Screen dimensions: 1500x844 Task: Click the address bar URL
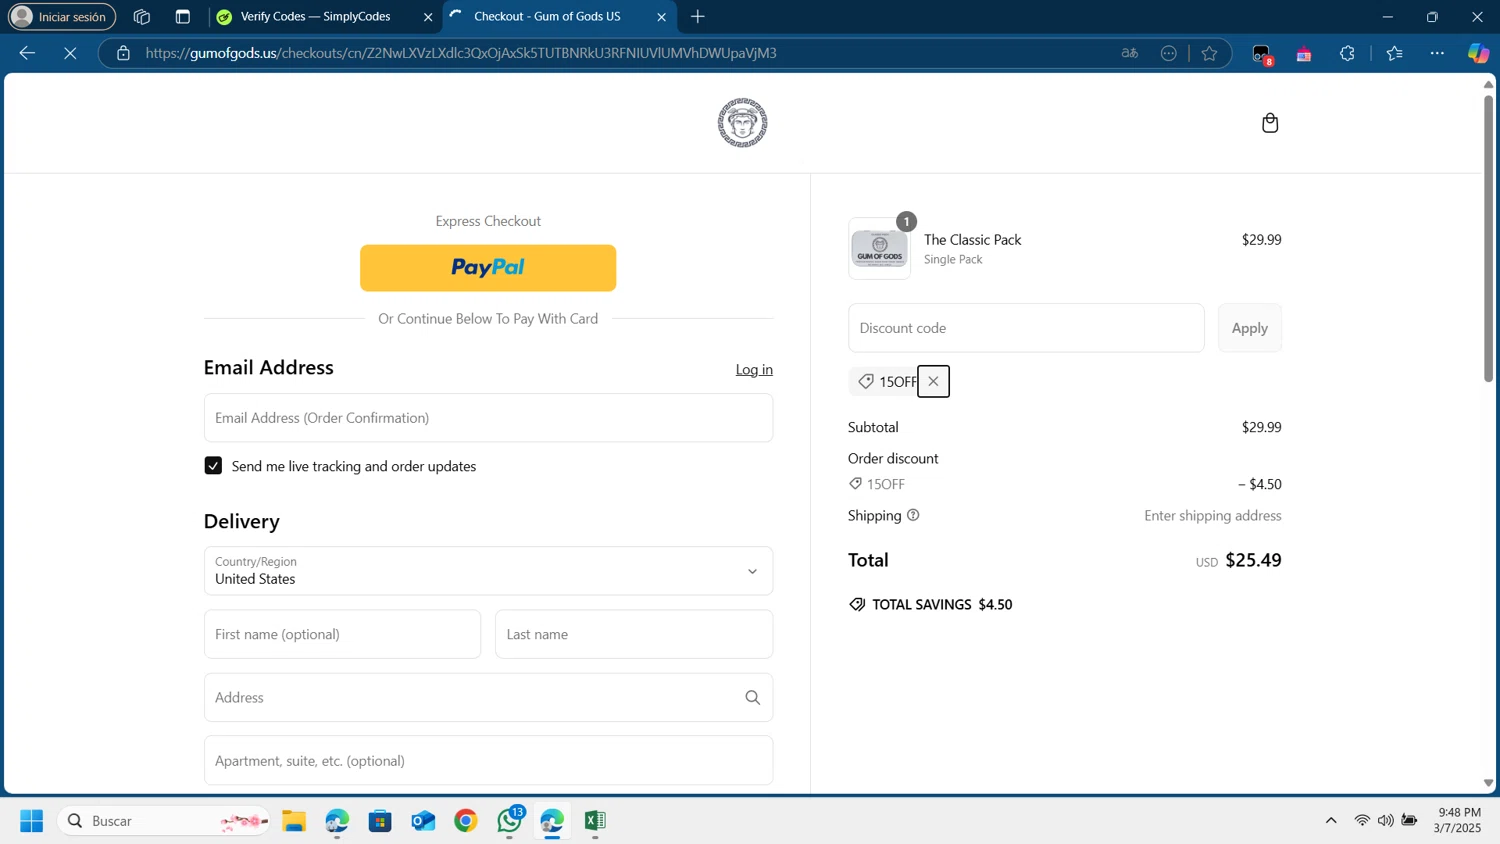pyautogui.click(x=461, y=53)
